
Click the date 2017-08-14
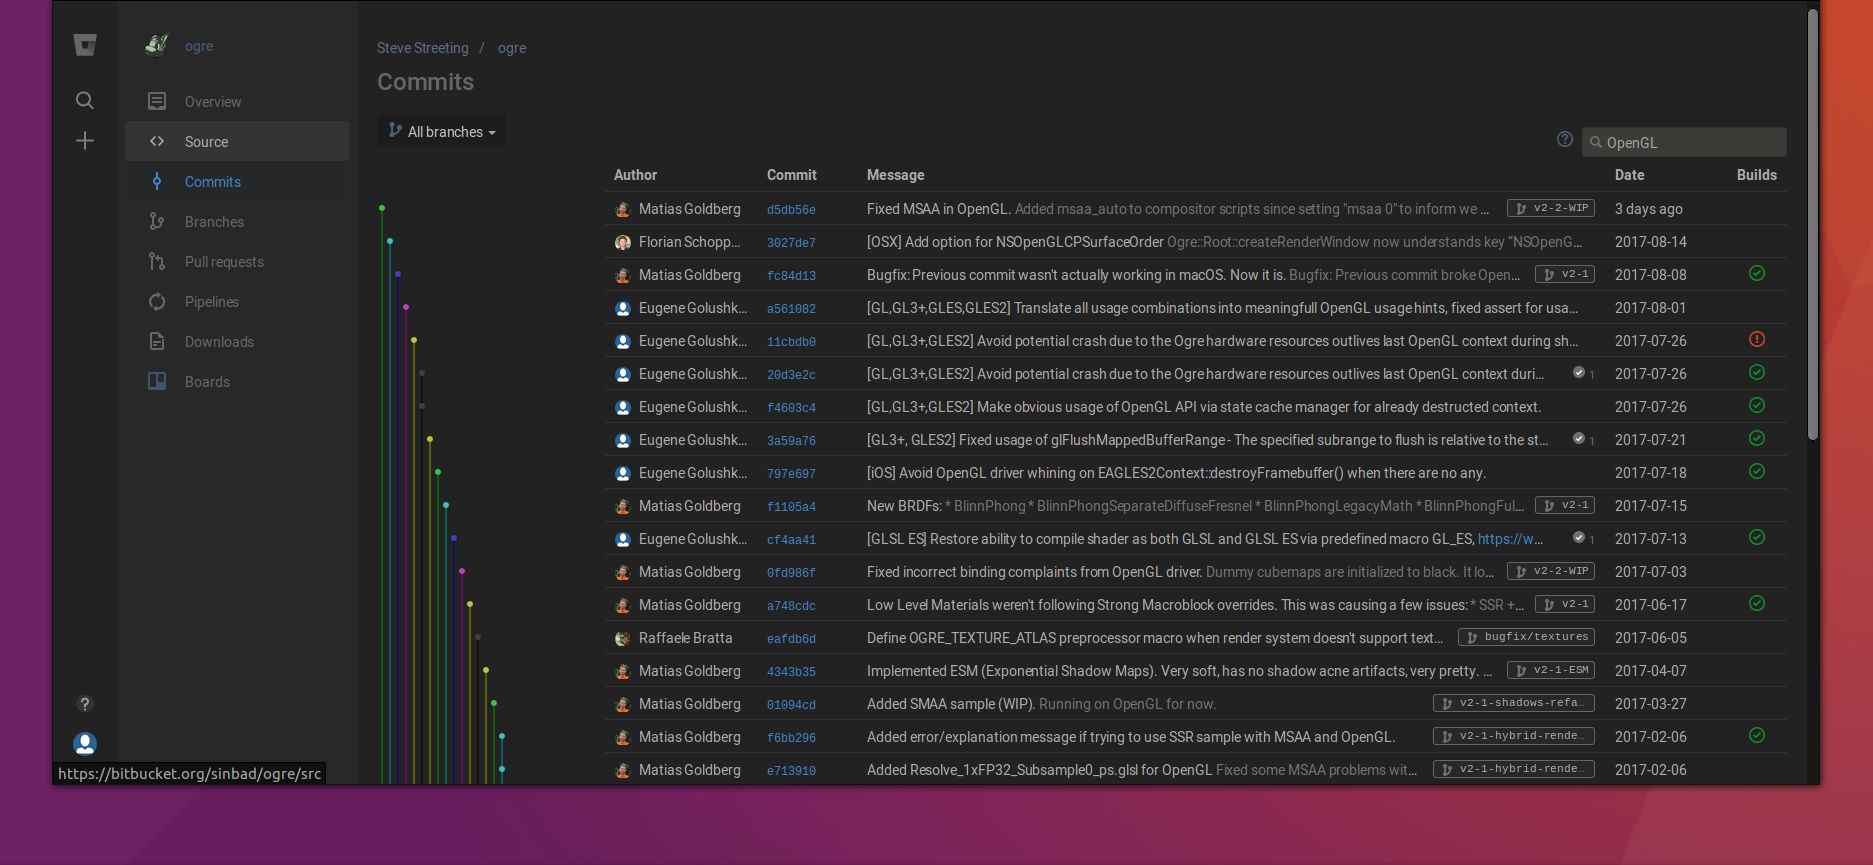pos(1650,242)
